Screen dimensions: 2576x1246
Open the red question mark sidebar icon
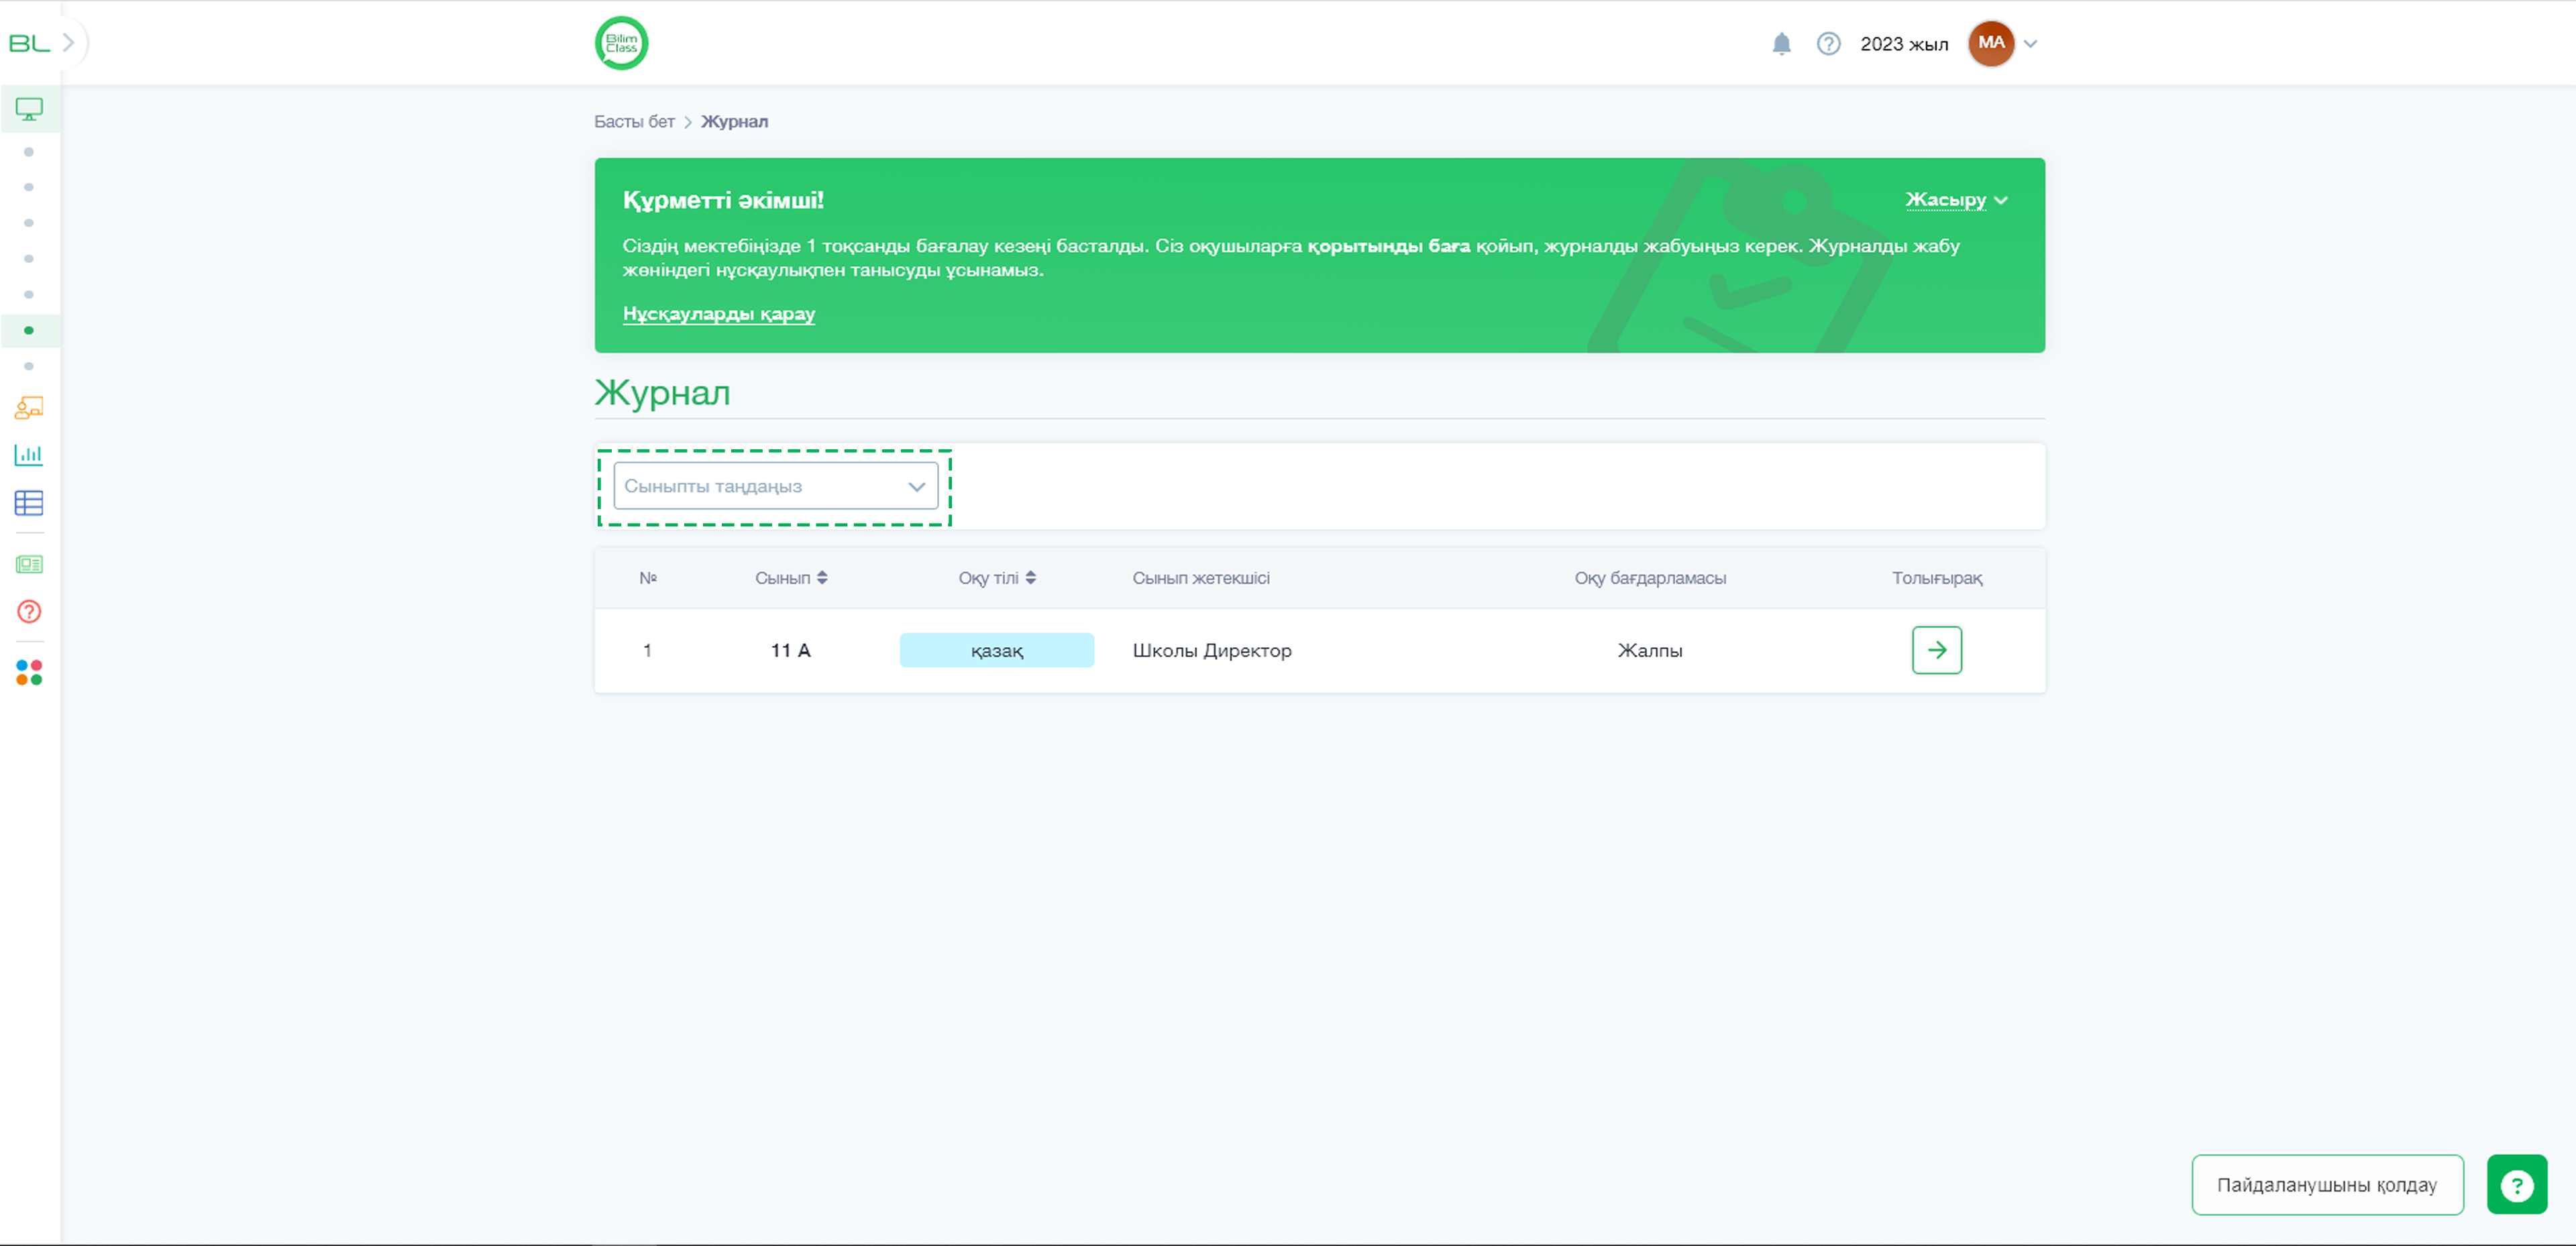pos(29,612)
